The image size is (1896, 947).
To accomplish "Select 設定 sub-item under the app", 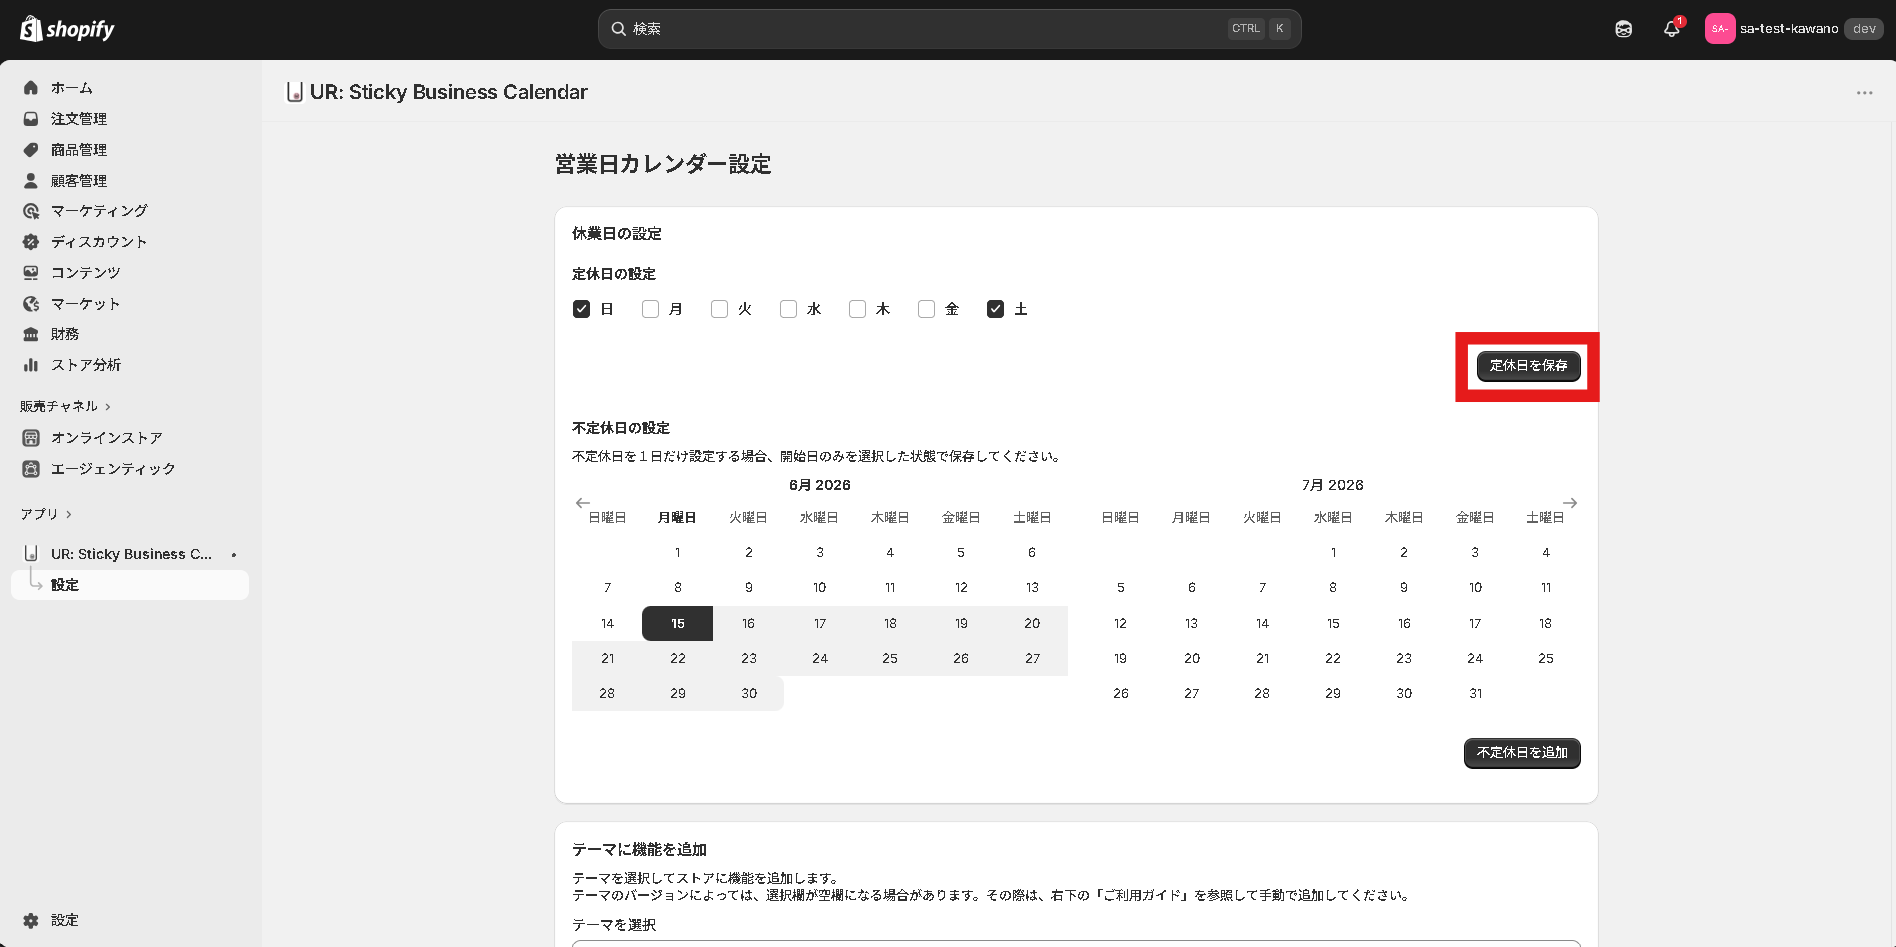I will click(130, 585).
